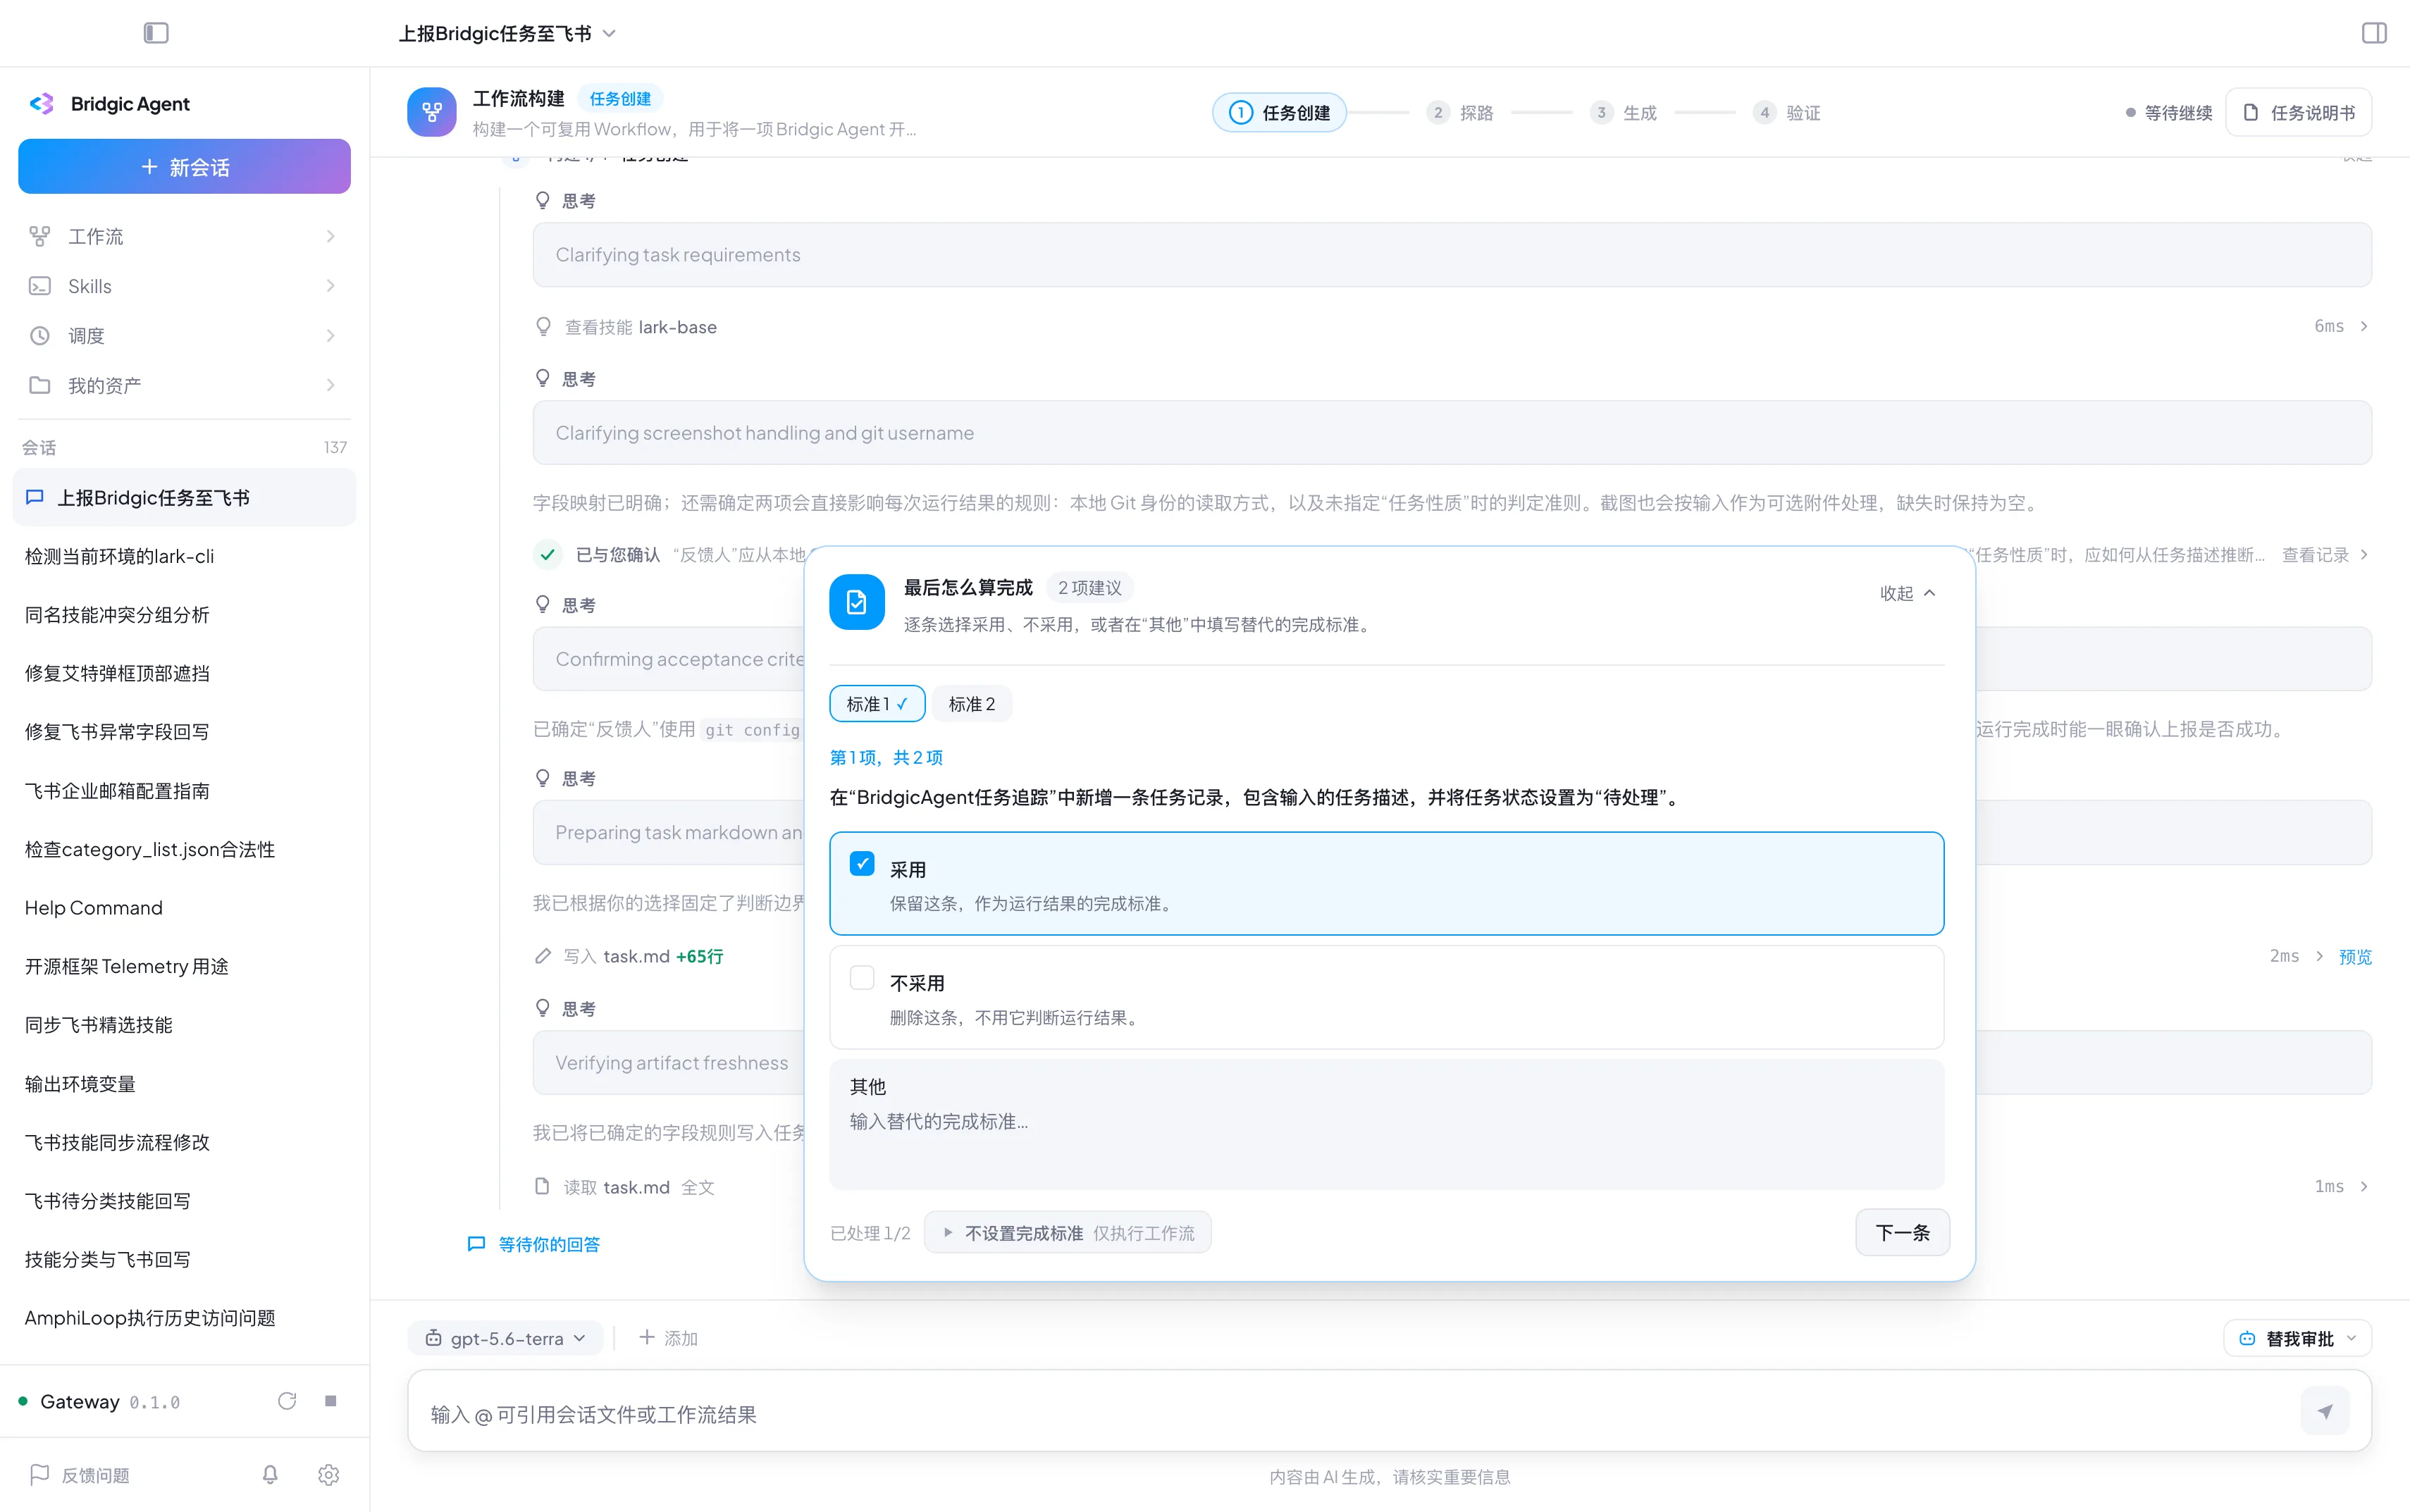Open conversation 飞书企业邮箱配置指南
The height and width of the screenshot is (1512, 2410).
pyautogui.click(x=184, y=790)
